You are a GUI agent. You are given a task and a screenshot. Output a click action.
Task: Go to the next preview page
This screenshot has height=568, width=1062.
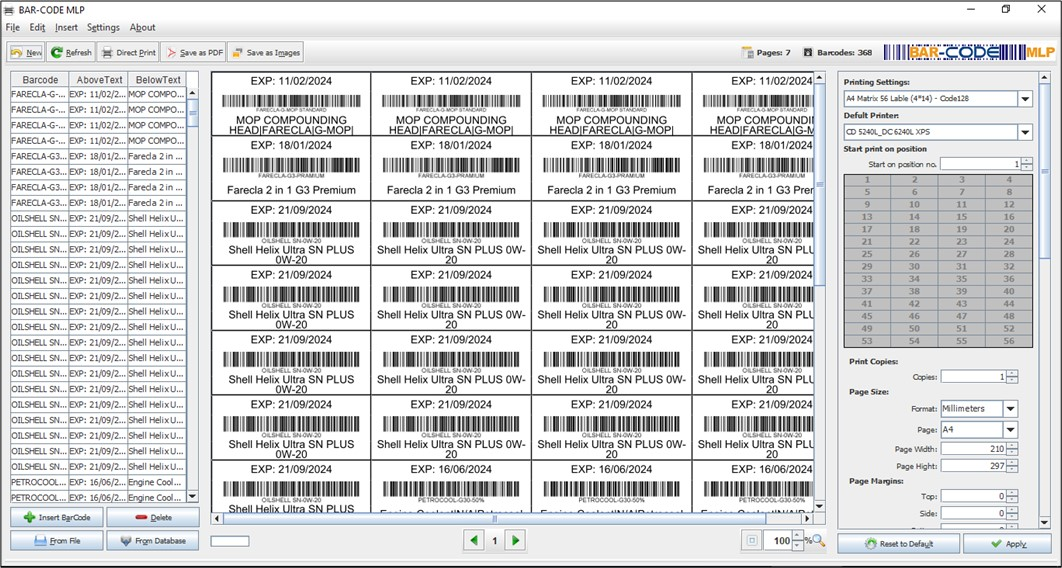tap(516, 541)
